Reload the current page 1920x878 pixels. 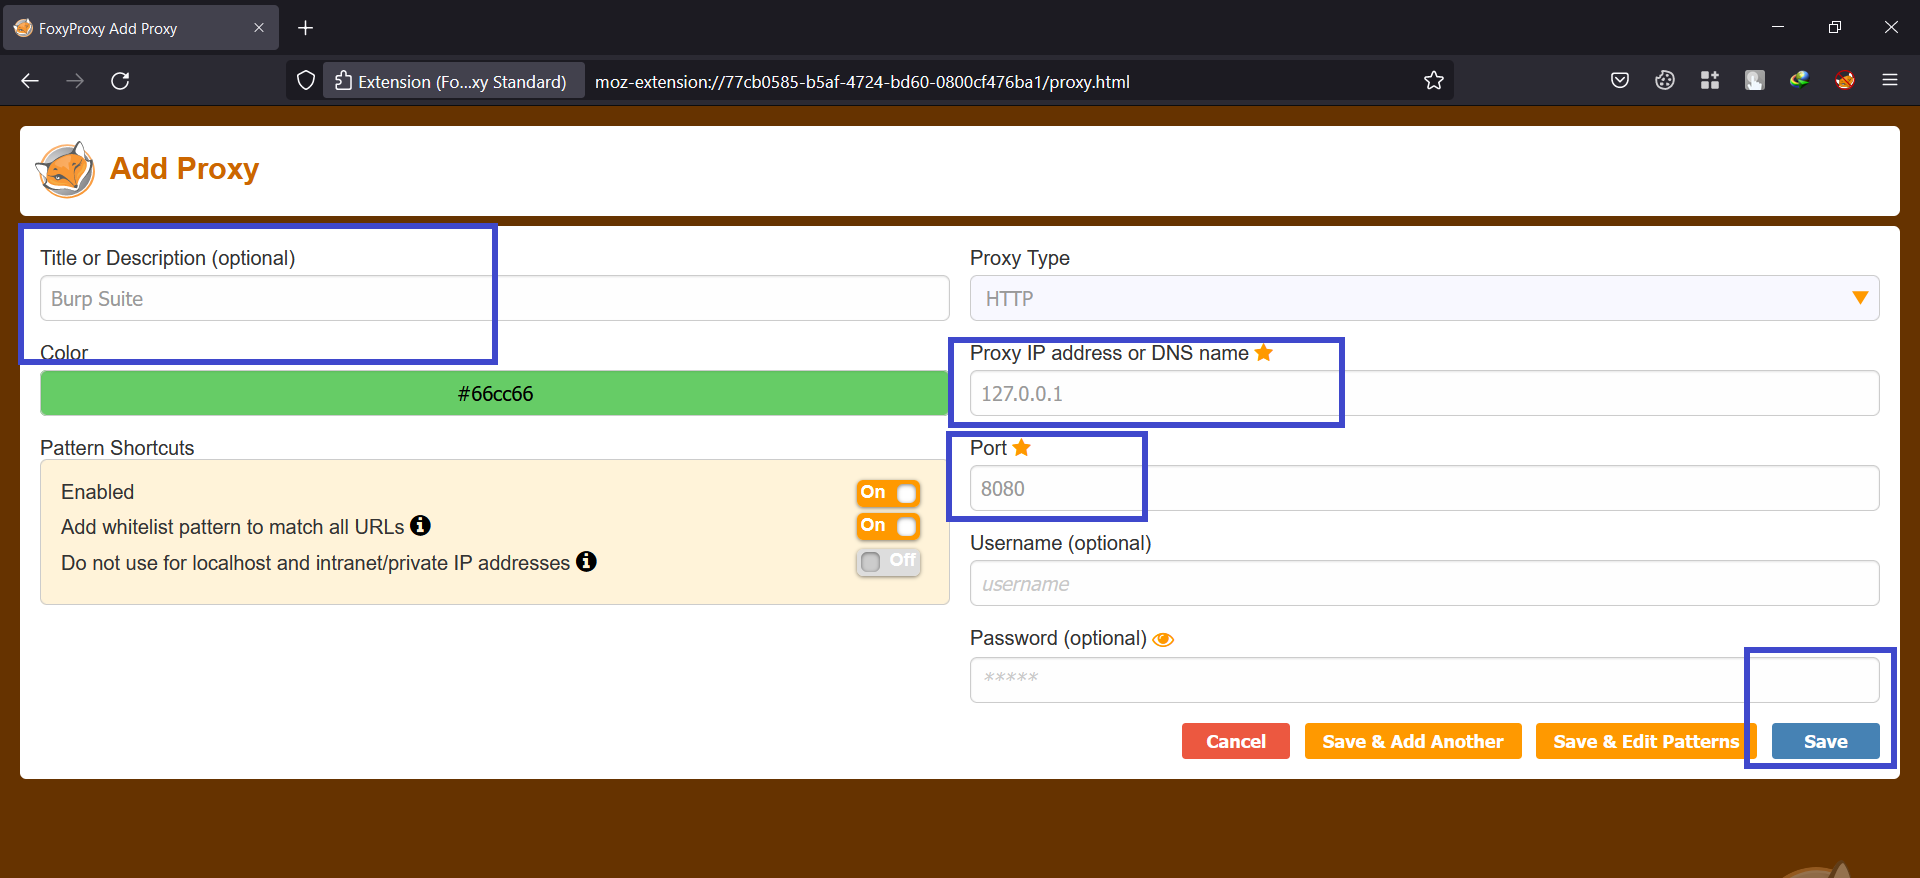[120, 81]
